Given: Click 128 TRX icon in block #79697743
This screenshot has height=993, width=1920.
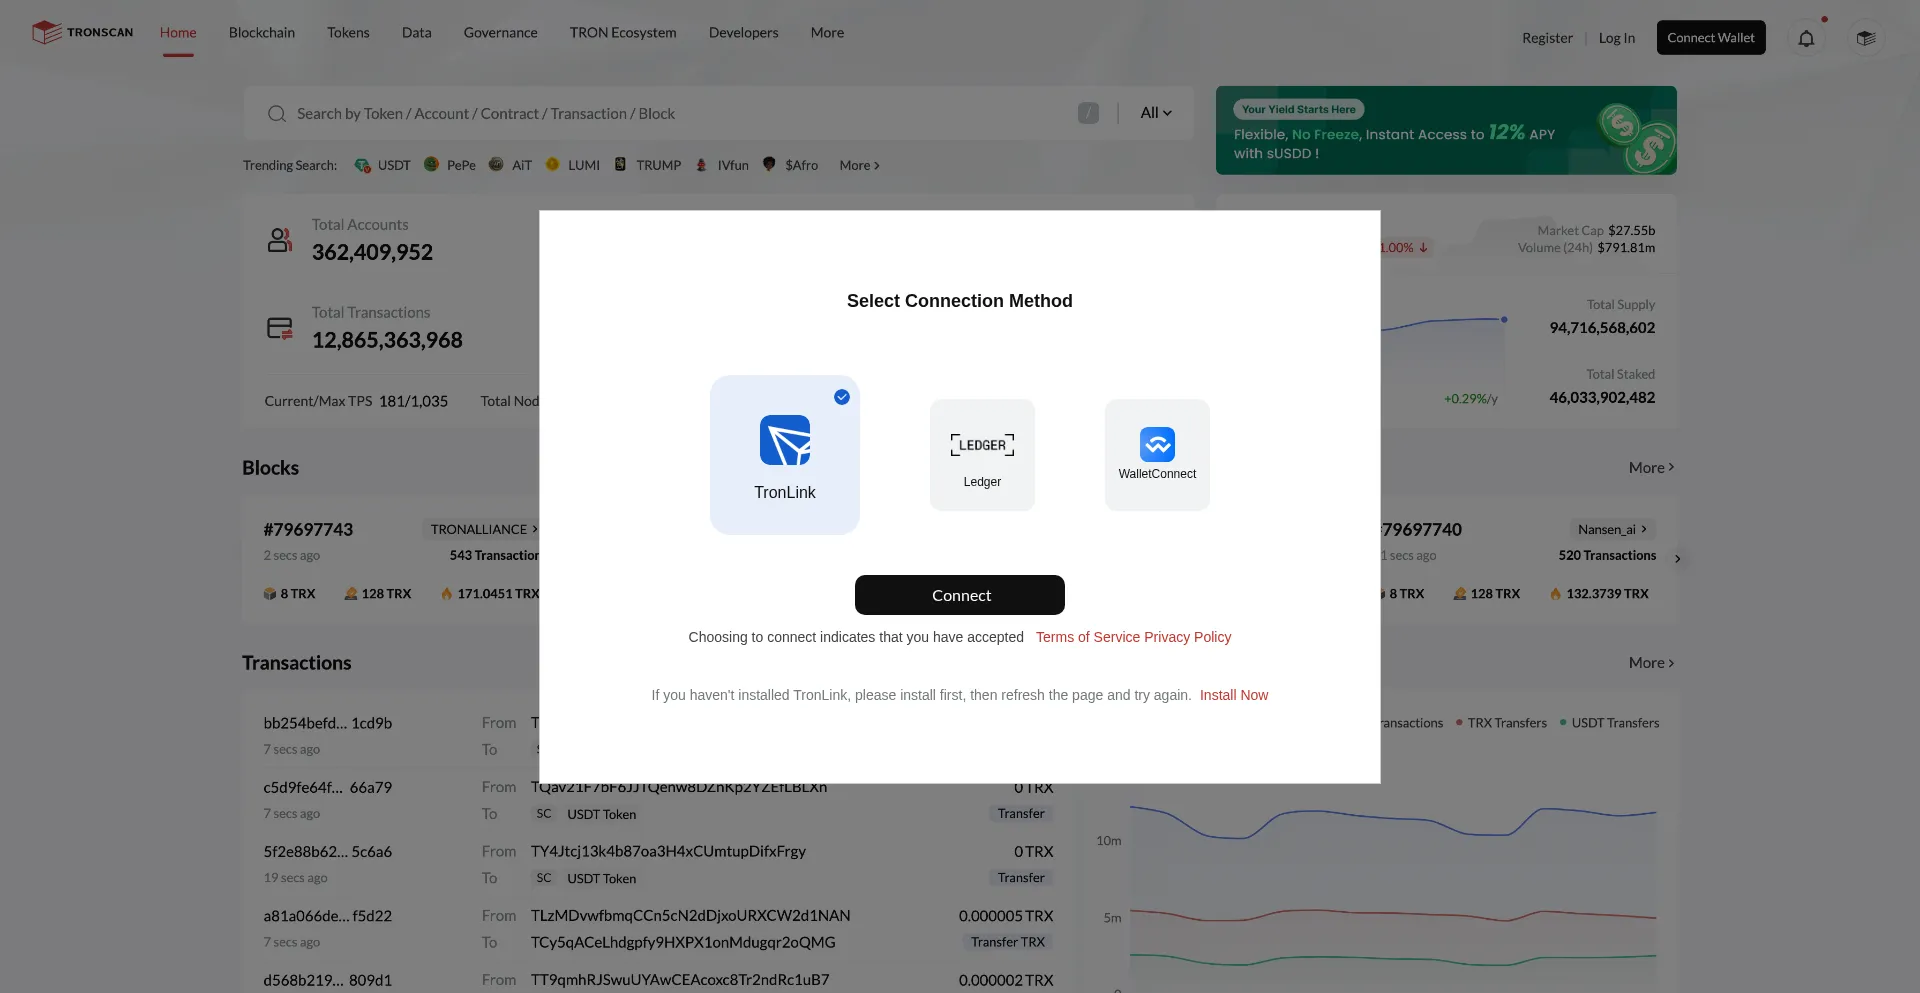Looking at the screenshot, I should (x=351, y=594).
